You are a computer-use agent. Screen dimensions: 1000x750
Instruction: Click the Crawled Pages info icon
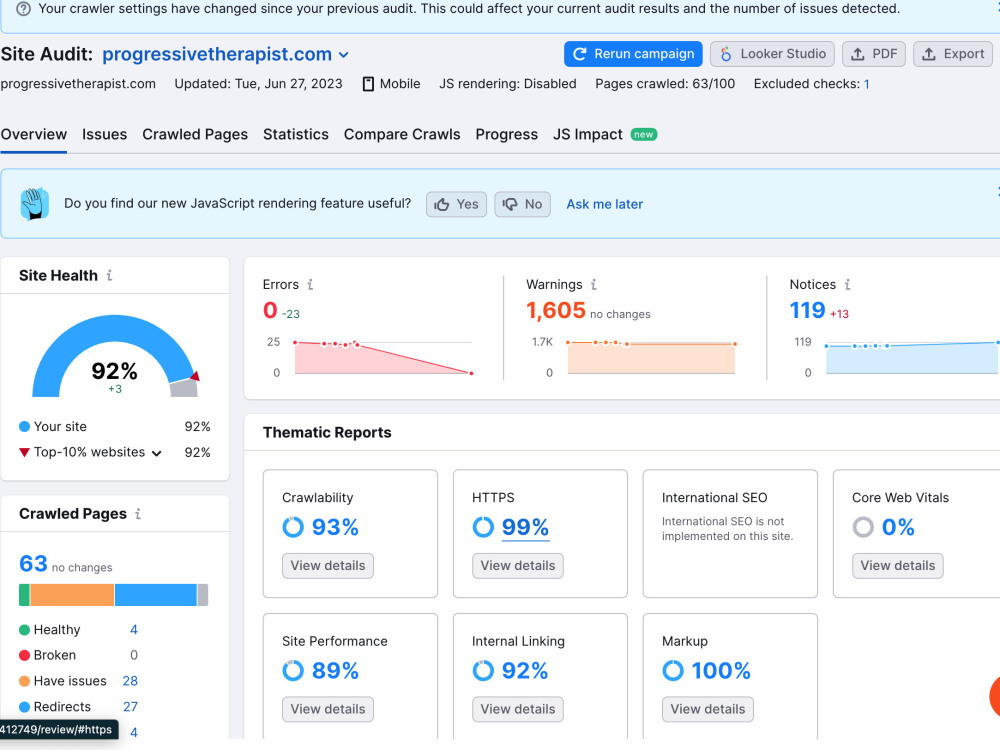138,513
